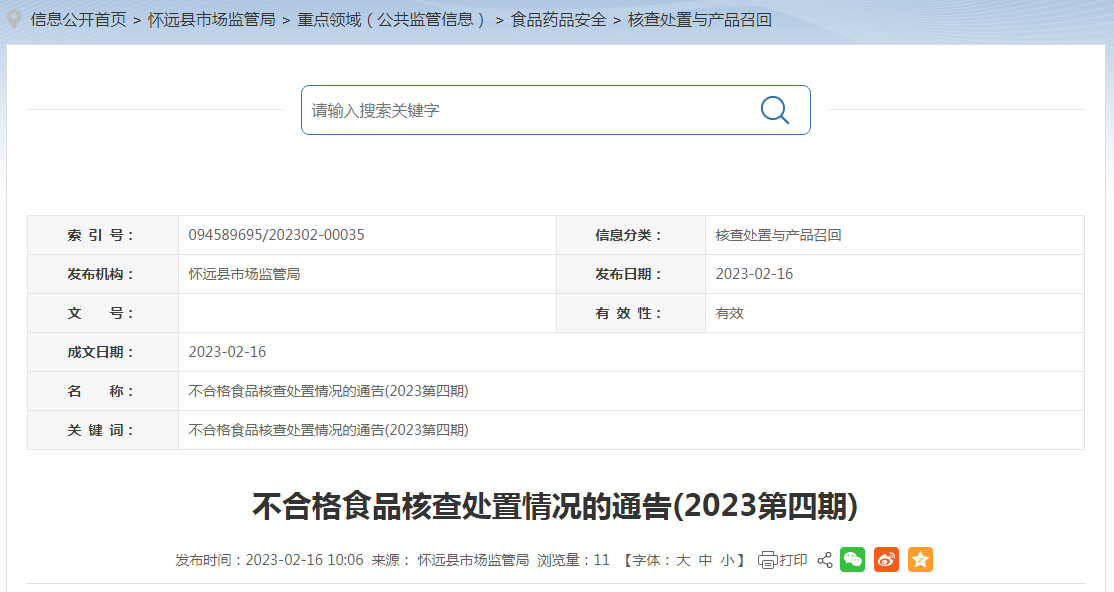
Task: Click the 发布时间：2023-02-16 10:06 text
Action: pyautogui.click(x=269, y=561)
